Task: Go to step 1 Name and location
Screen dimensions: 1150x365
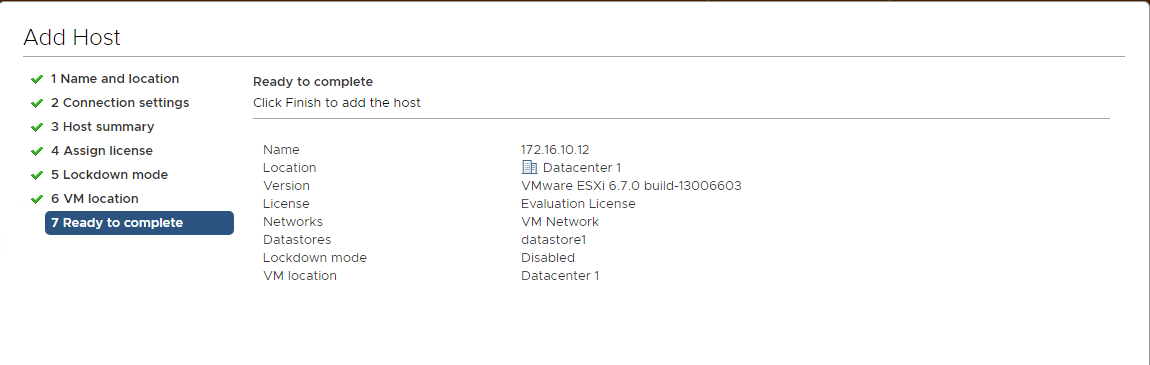Action: pyautogui.click(x=114, y=78)
